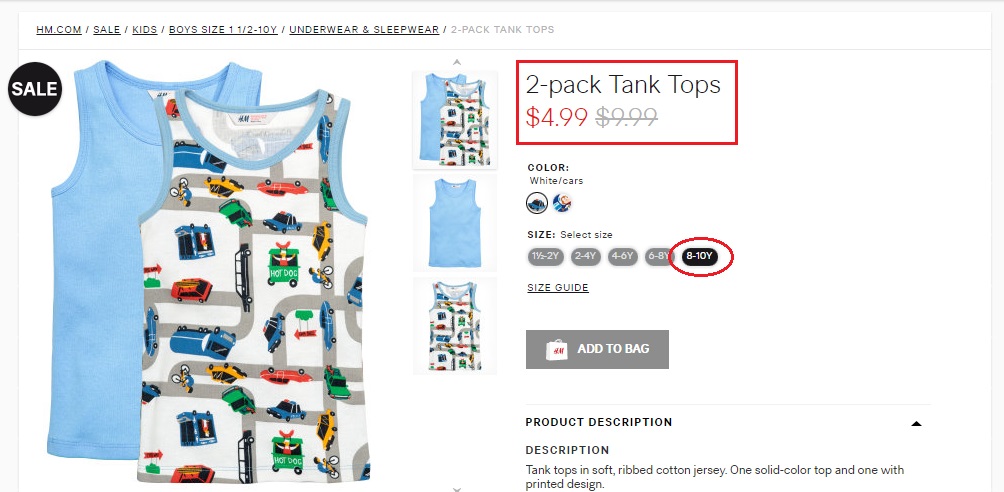This screenshot has width=1004, height=492.
Task: Open the Size Guide link
Action: pyautogui.click(x=558, y=288)
